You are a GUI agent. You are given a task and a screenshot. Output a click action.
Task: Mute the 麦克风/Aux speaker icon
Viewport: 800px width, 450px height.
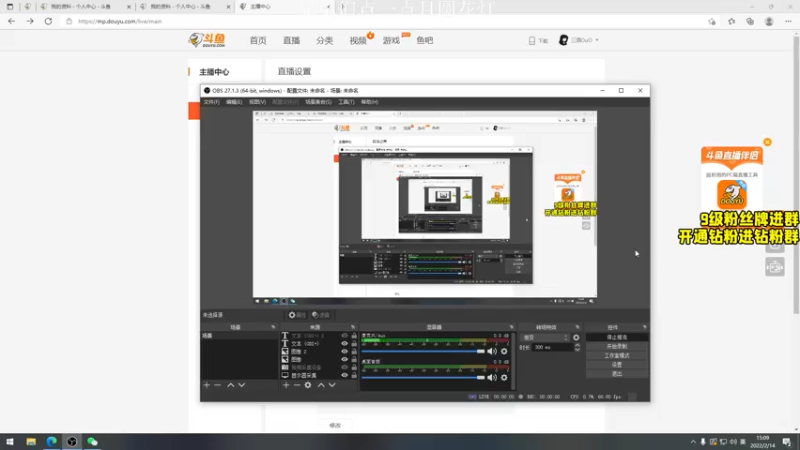coord(491,352)
